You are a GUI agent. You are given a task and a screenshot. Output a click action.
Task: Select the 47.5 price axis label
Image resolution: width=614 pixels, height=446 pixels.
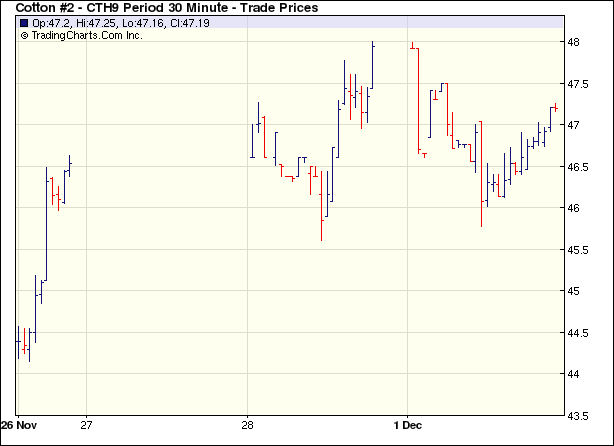click(x=579, y=84)
